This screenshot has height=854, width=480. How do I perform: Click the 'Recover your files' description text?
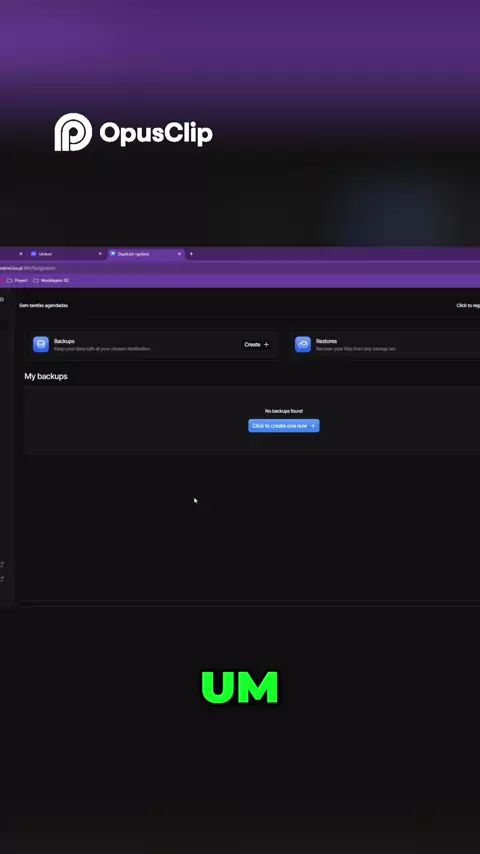[356, 349]
